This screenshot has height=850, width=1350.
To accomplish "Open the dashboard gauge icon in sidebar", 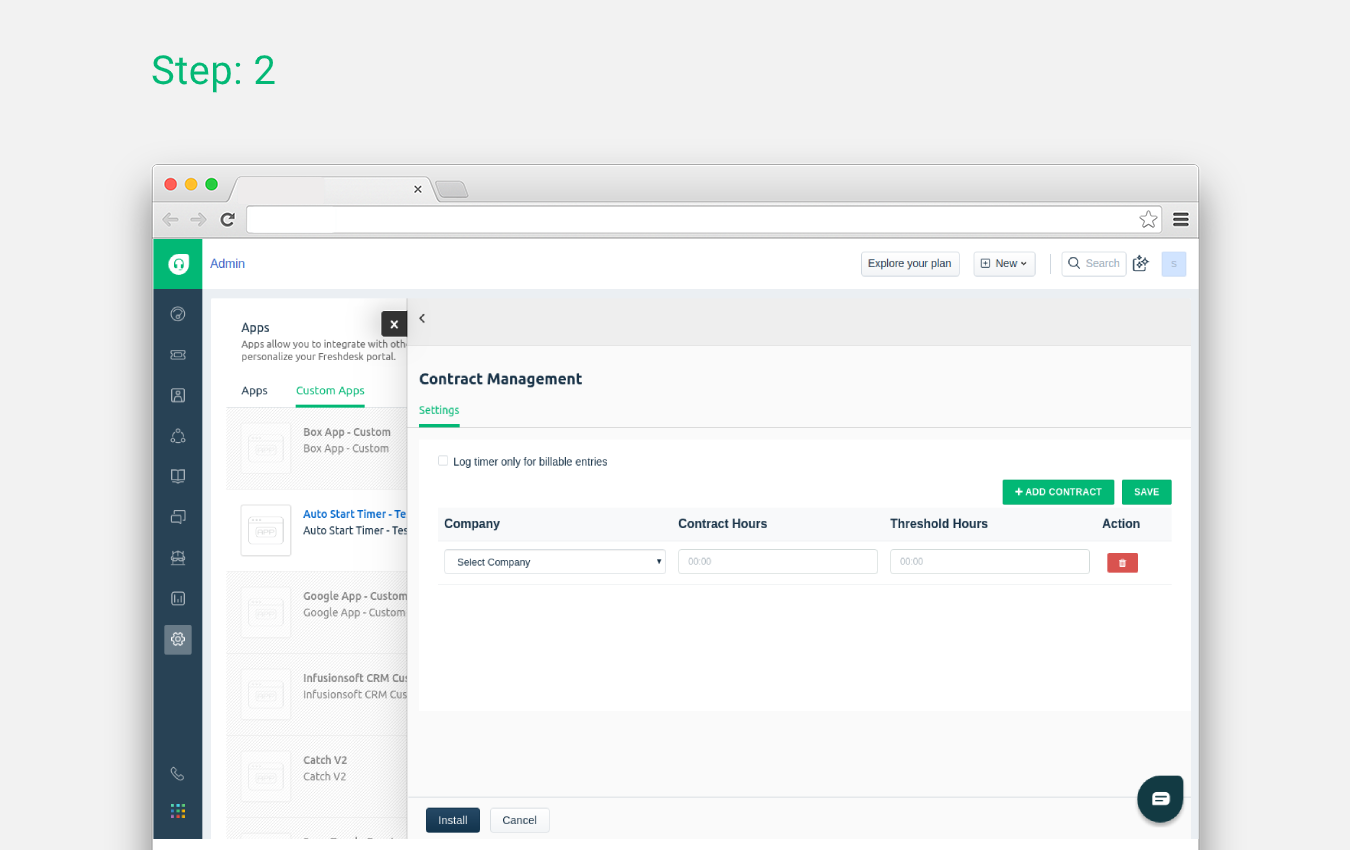I will [x=178, y=314].
